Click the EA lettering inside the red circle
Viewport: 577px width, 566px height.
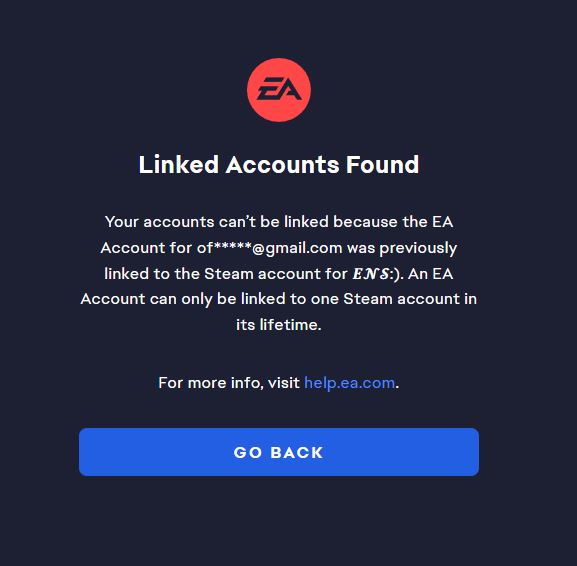point(279,89)
